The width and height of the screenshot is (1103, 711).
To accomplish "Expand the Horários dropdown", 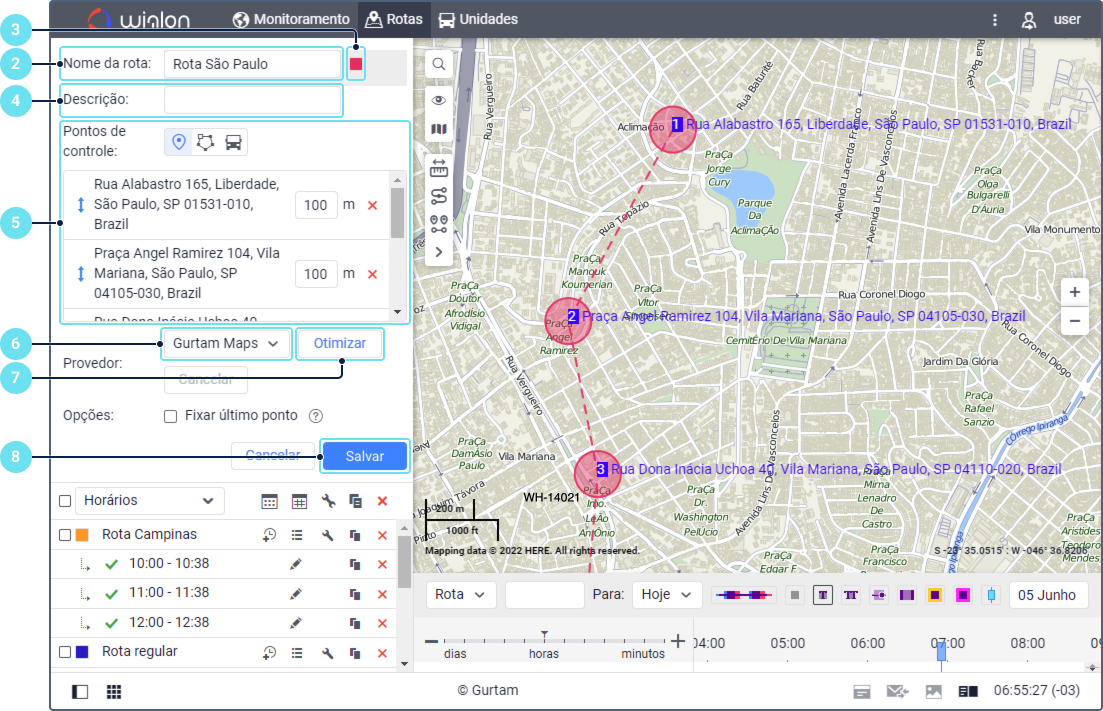I will click(149, 500).
